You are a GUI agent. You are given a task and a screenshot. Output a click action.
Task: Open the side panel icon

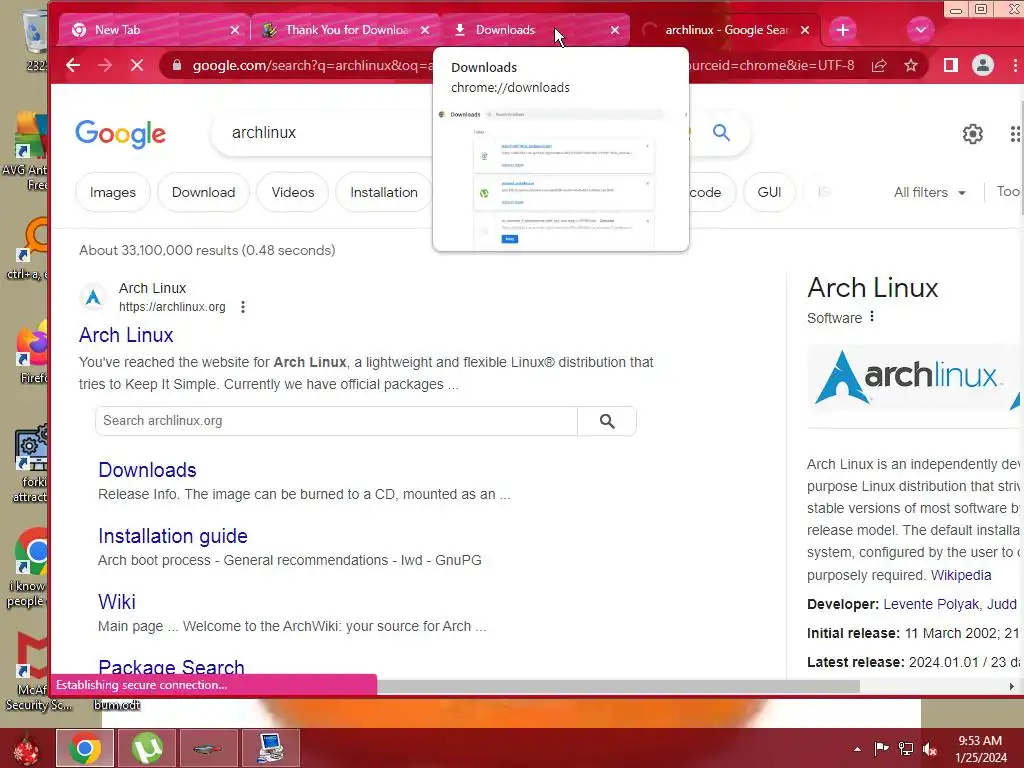pos(950,65)
